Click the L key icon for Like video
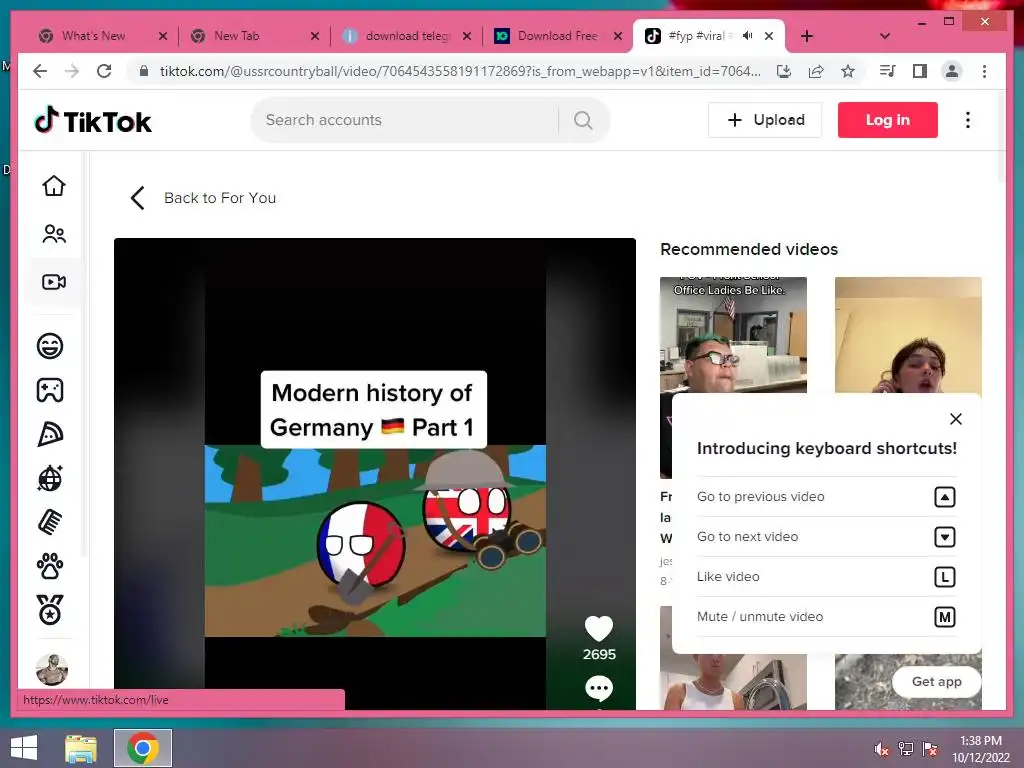Screen dimensions: 1024x768 [x=944, y=577]
